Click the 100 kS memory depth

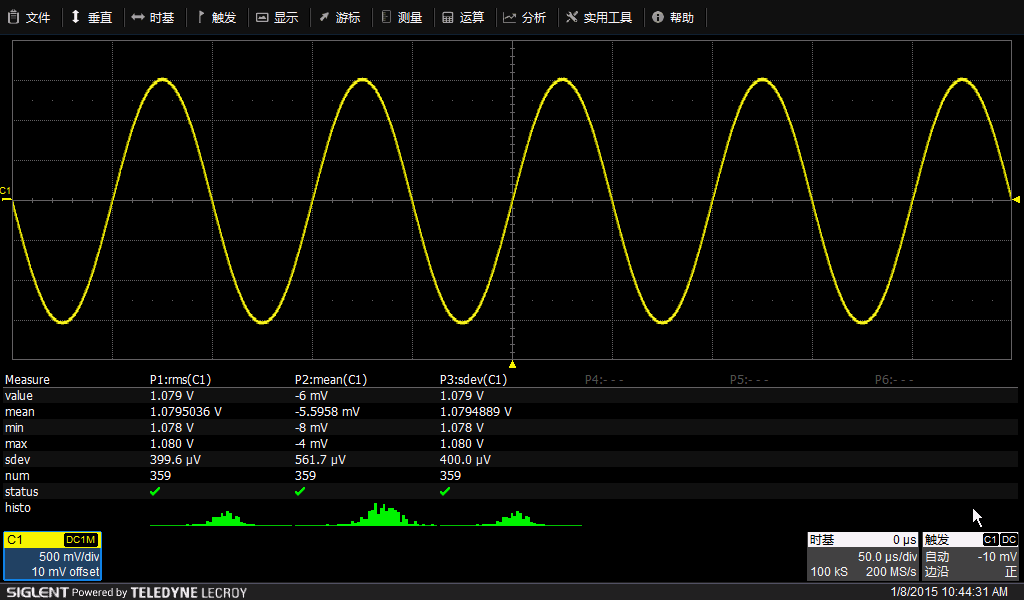[829, 572]
